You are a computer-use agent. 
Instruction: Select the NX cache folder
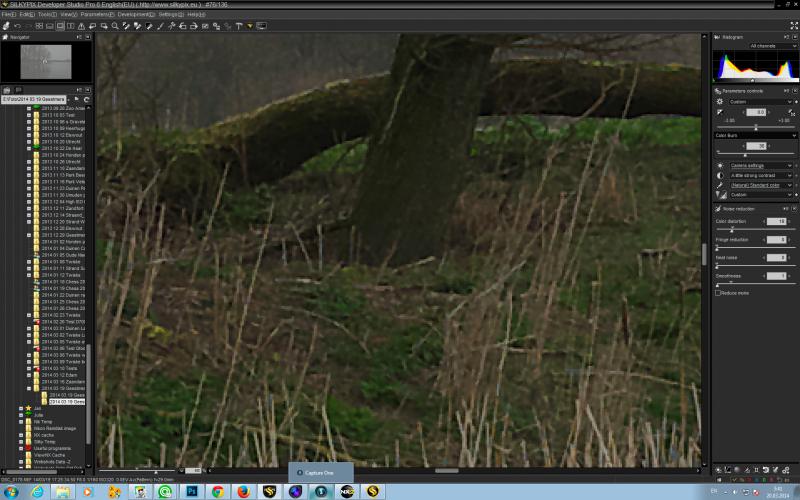(x=43, y=435)
